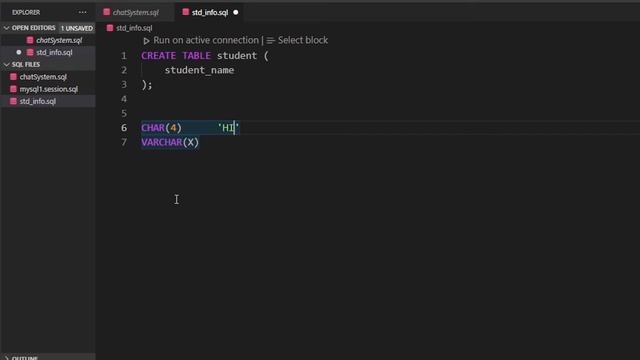Click unsaved dot beside std_info.sql in Open Editors
This screenshot has height=360, width=640.
tap(19, 52)
